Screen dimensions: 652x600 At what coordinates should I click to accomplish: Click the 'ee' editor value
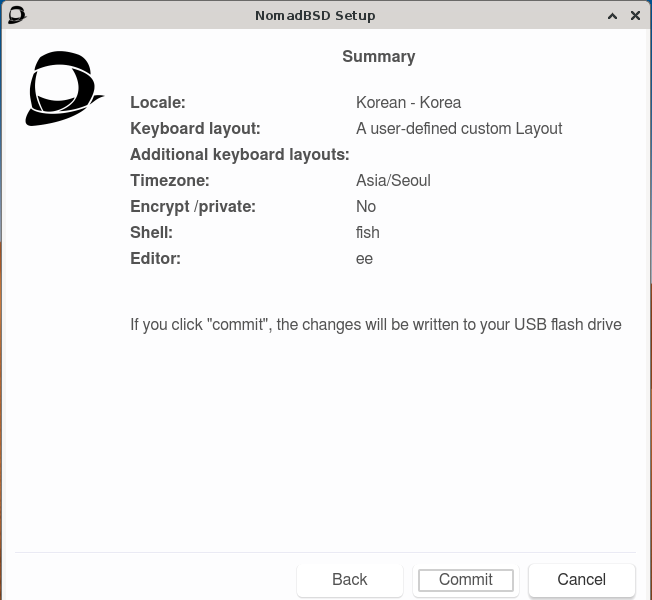[x=364, y=259]
